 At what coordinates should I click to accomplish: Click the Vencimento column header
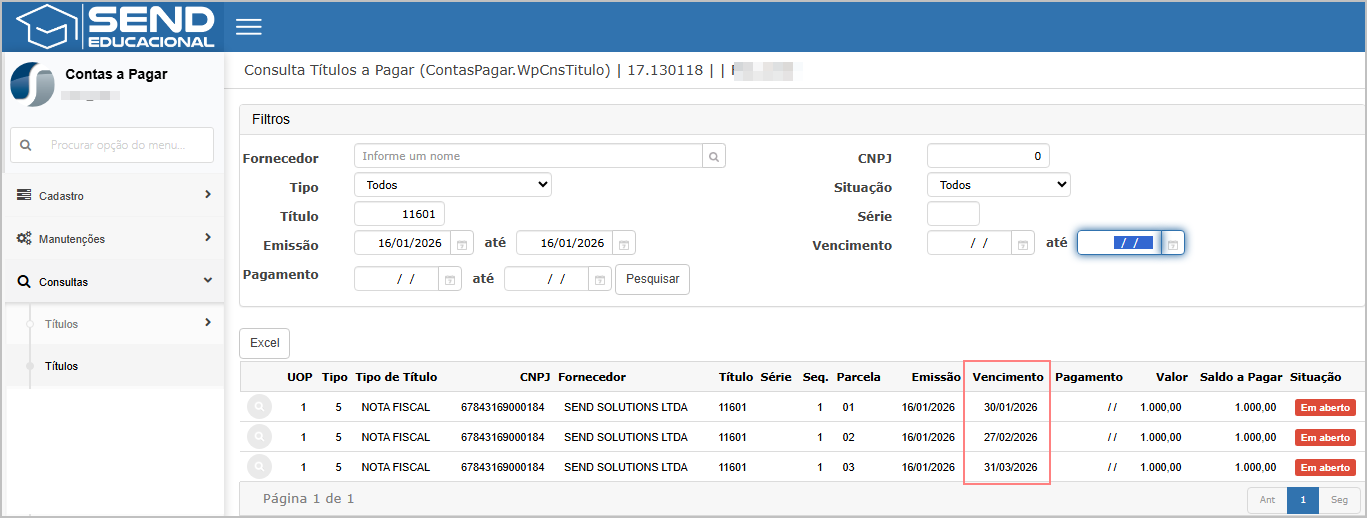coord(1007,377)
